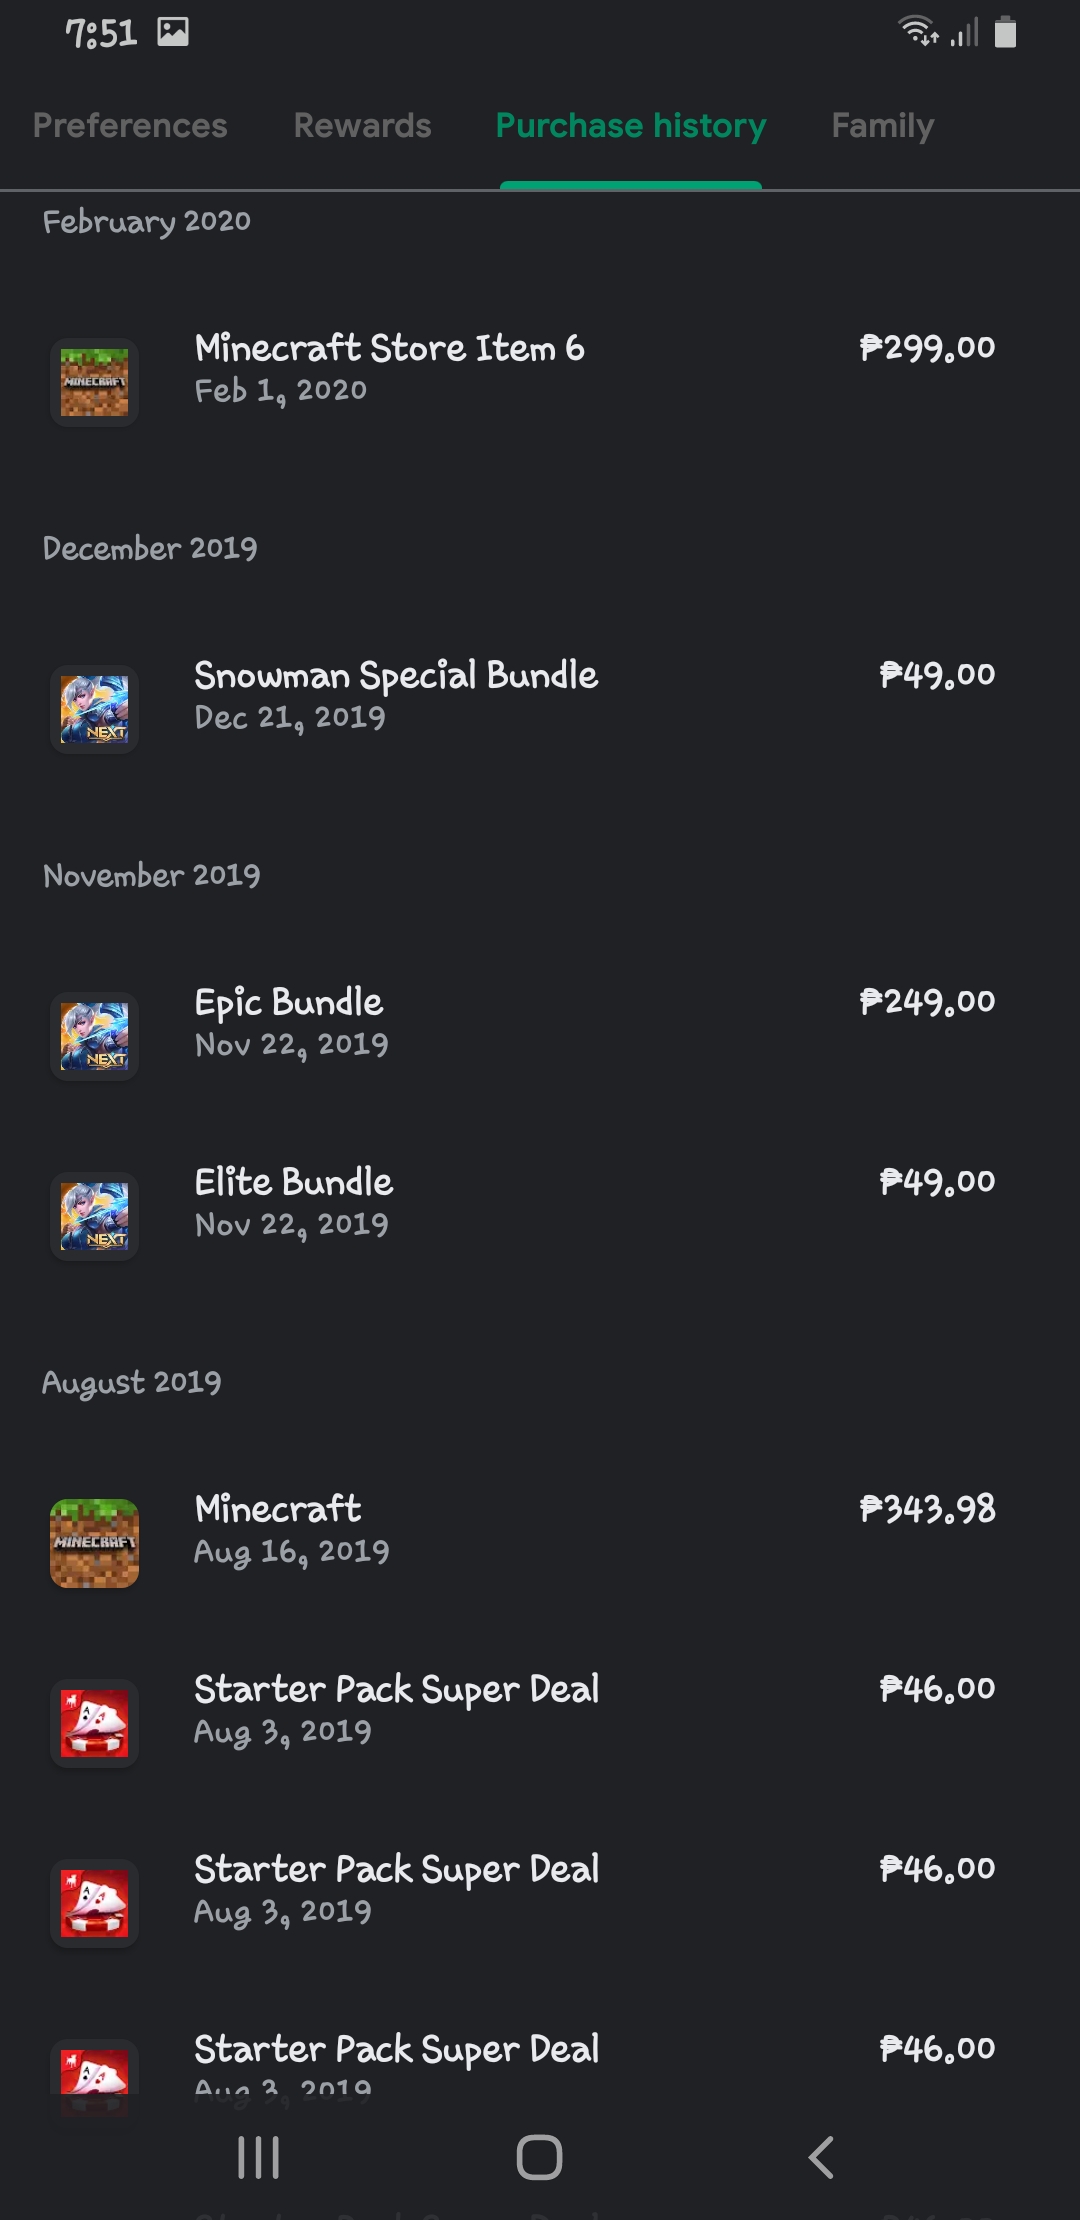Tap the Epic Bundle game icon
The height and width of the screenshot is (2220, 1080).
click(x=94, y=1036)
